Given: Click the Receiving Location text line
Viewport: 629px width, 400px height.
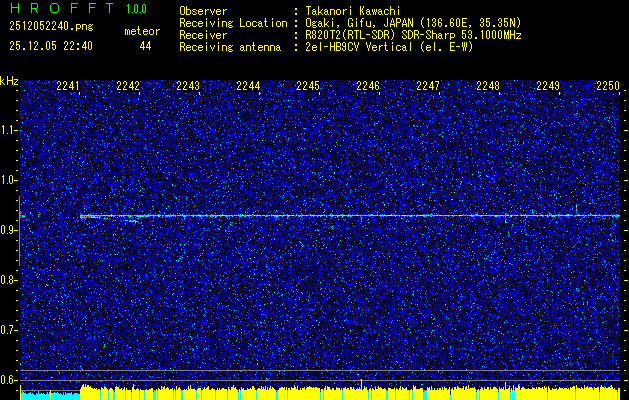Looking at the screenshot, I should coord(350,23).
